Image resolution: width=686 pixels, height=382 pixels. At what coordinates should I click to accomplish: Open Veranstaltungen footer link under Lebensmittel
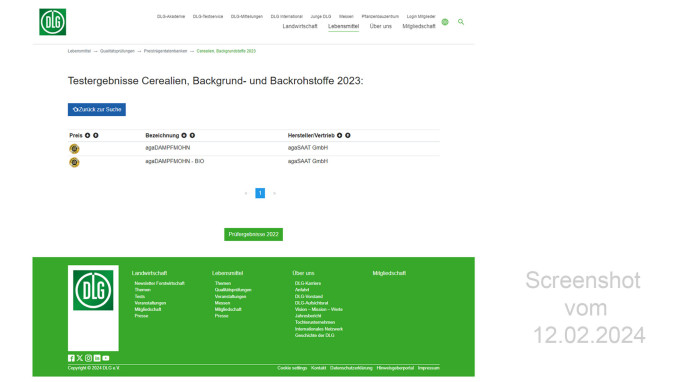231,297
